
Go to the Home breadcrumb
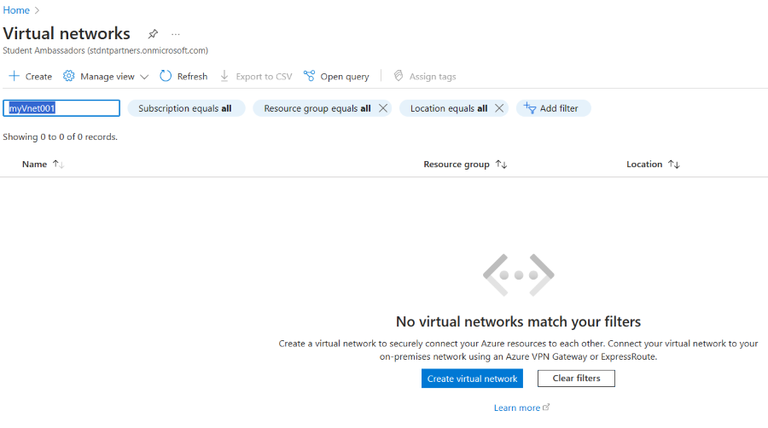[16, 10]
